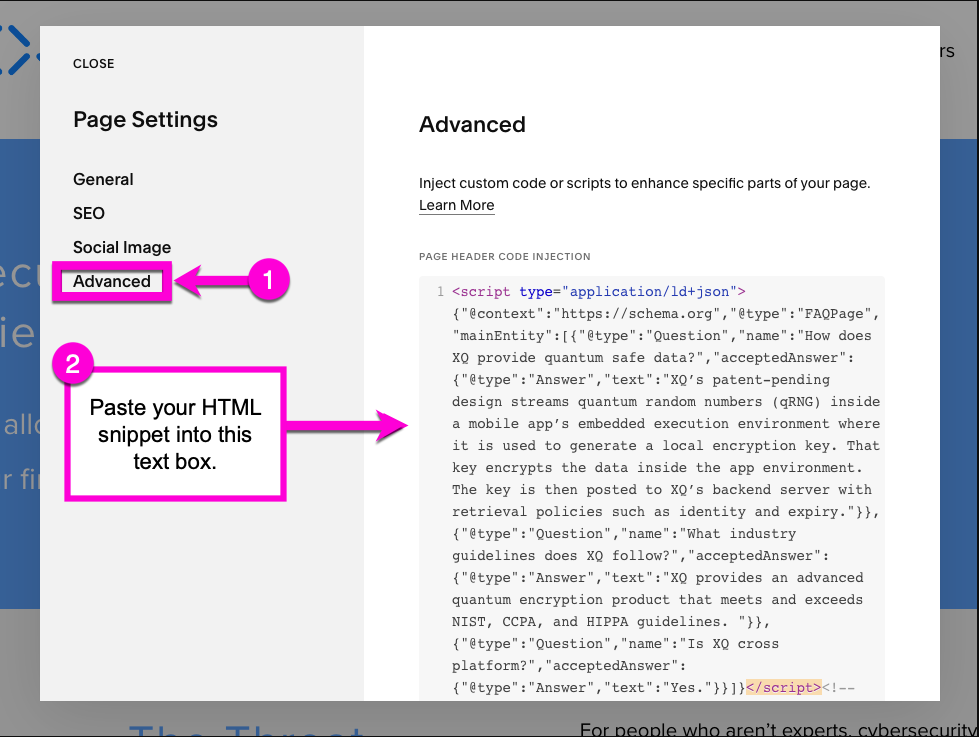Viewport: 979px width, 737px height.
Task: Click the CLOSE button in Page Settings
Action: 93,64
